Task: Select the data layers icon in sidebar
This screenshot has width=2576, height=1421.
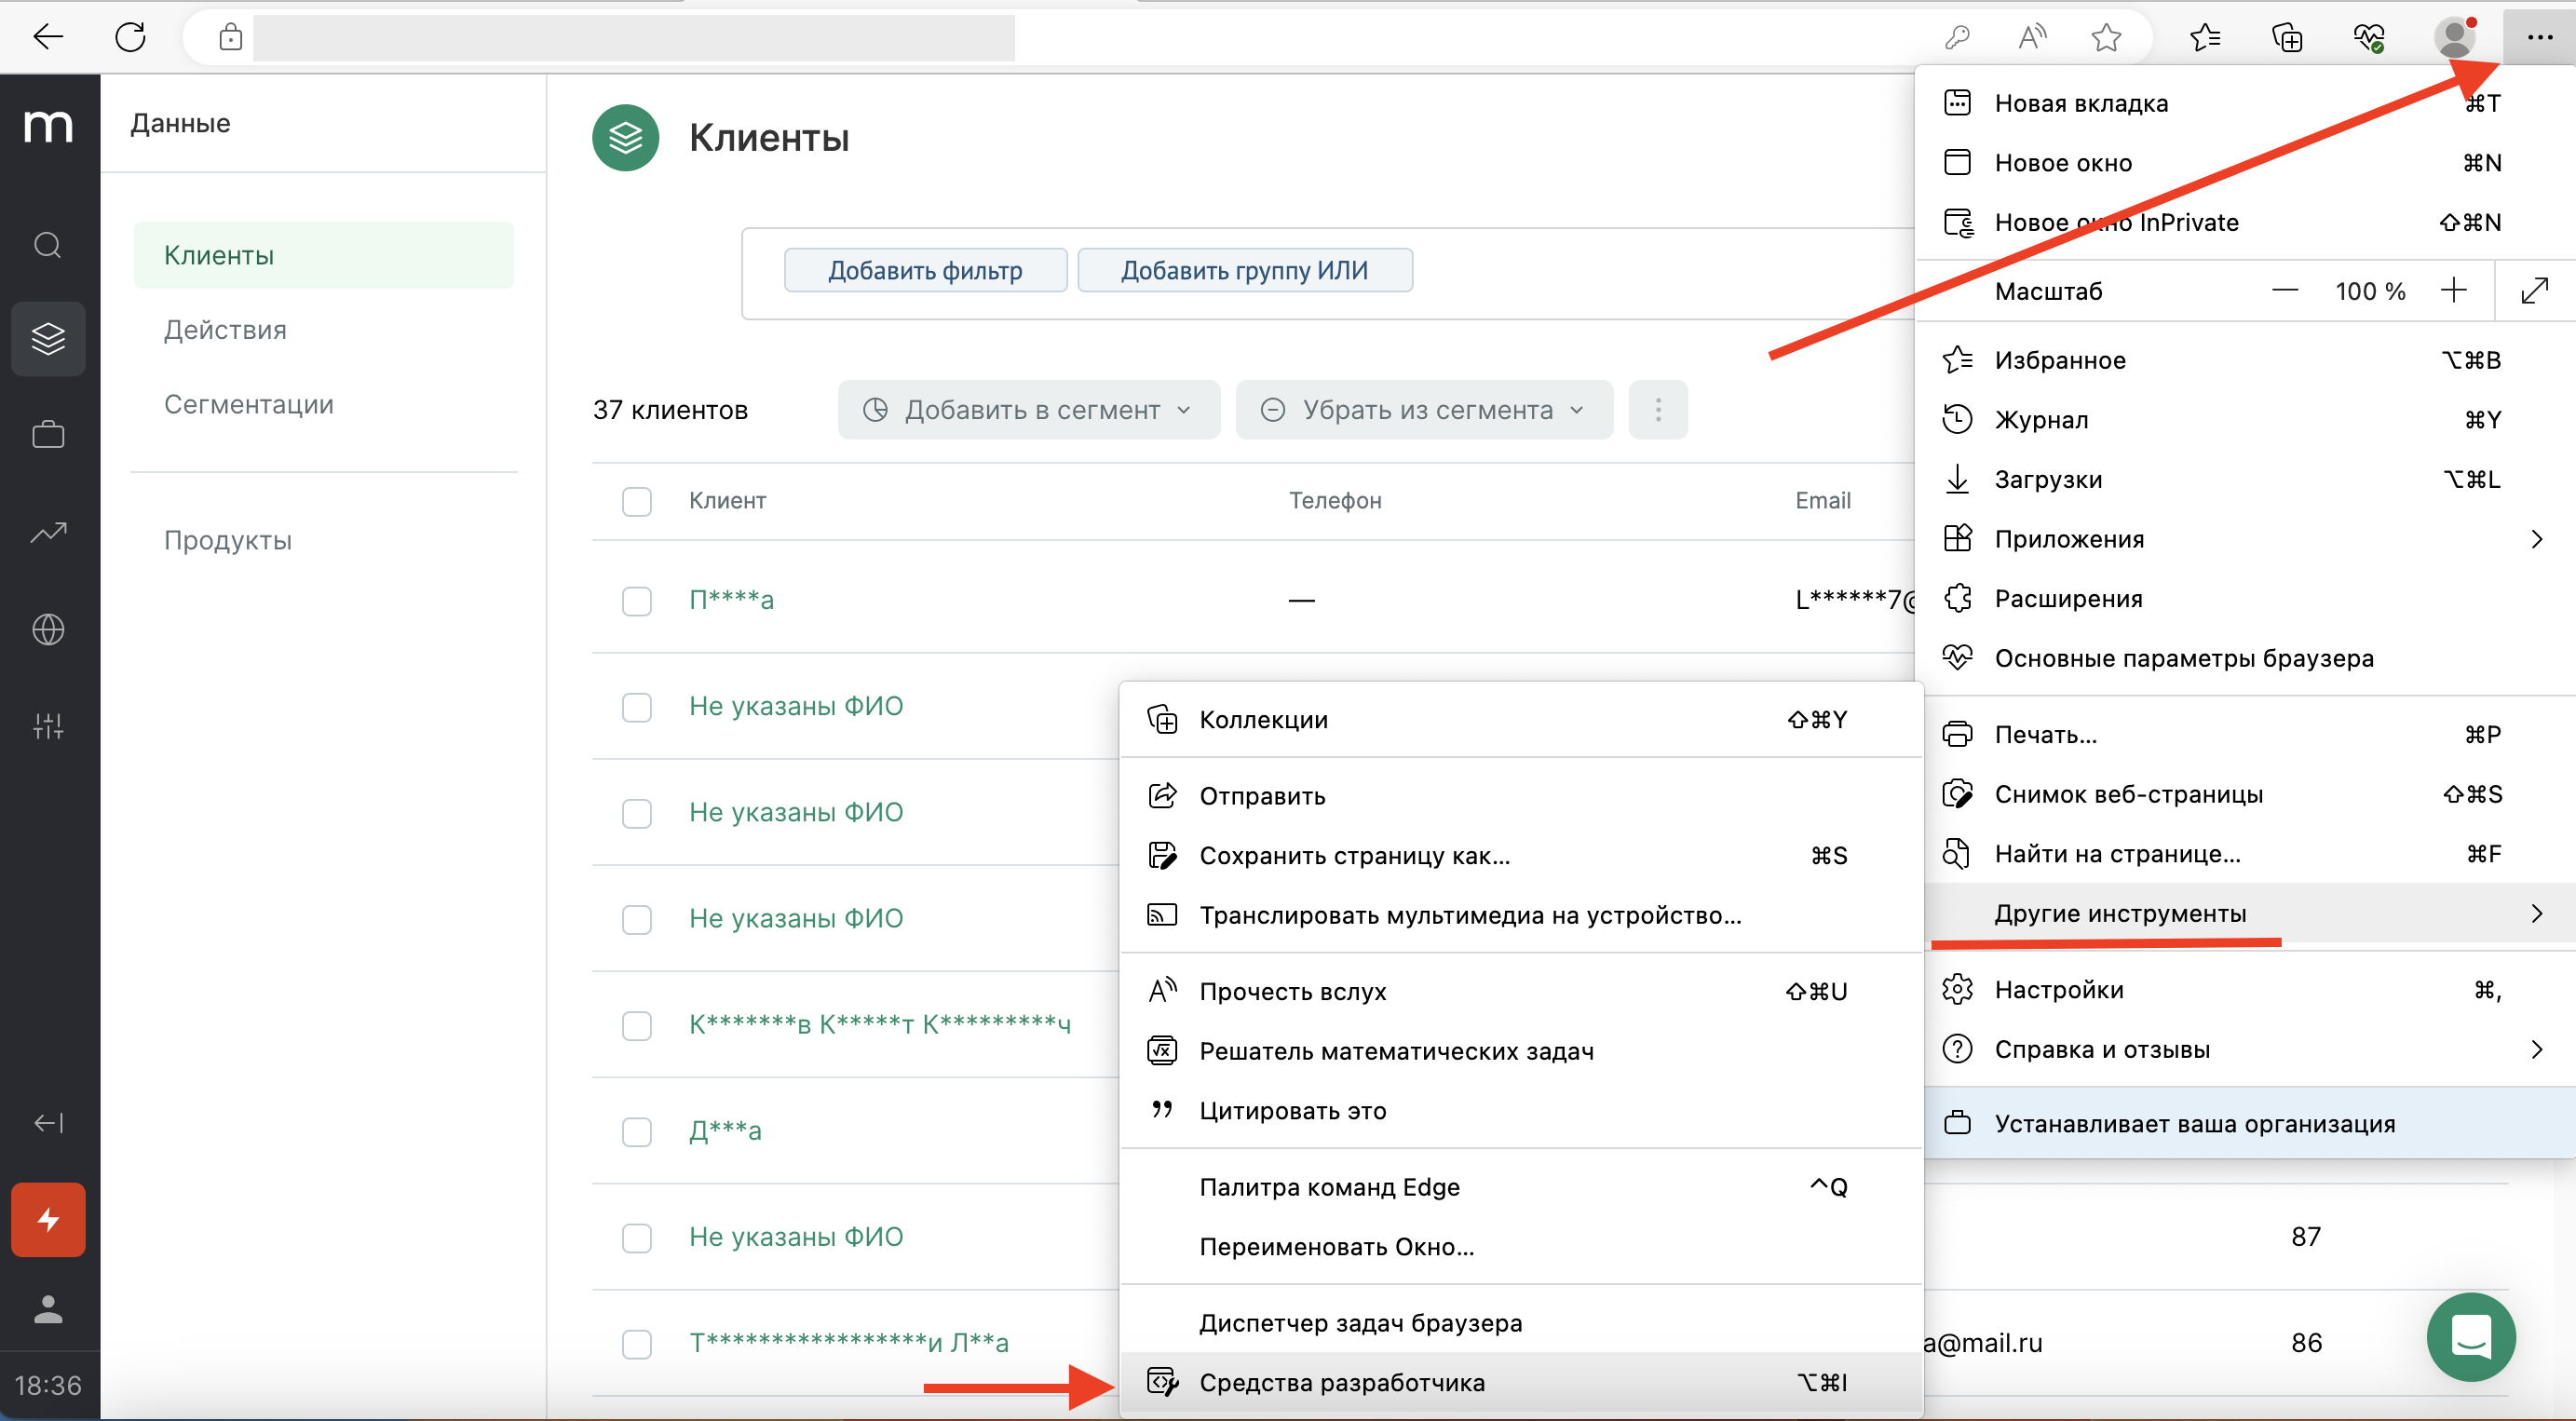Action: (48, 339)
